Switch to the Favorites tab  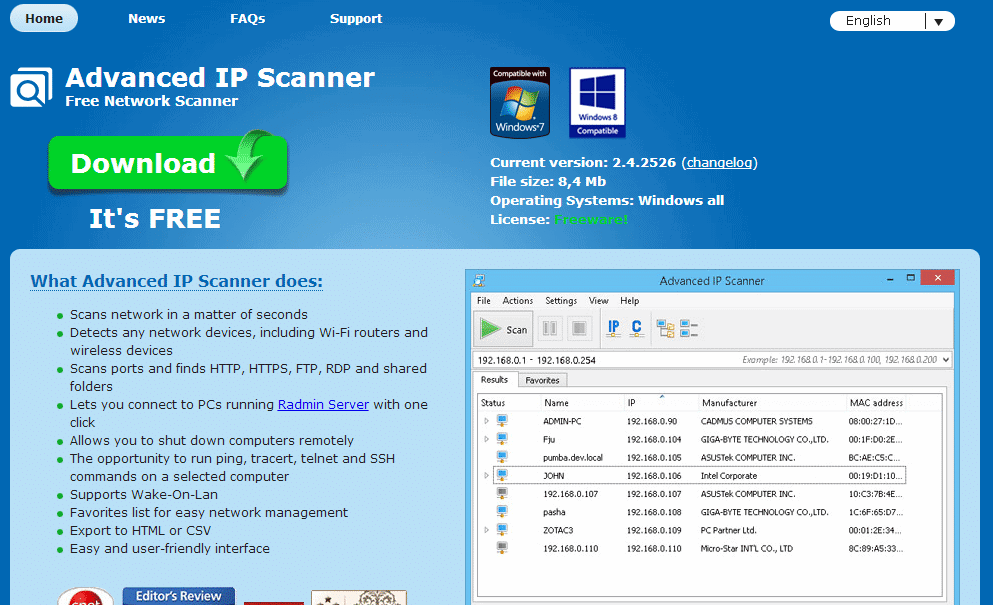(542, 380)
